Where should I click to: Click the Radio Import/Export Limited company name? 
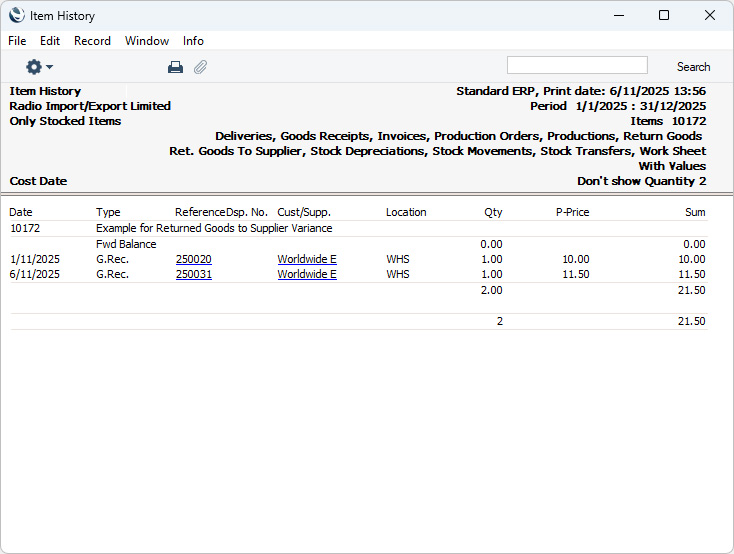[x=90, y=106]
